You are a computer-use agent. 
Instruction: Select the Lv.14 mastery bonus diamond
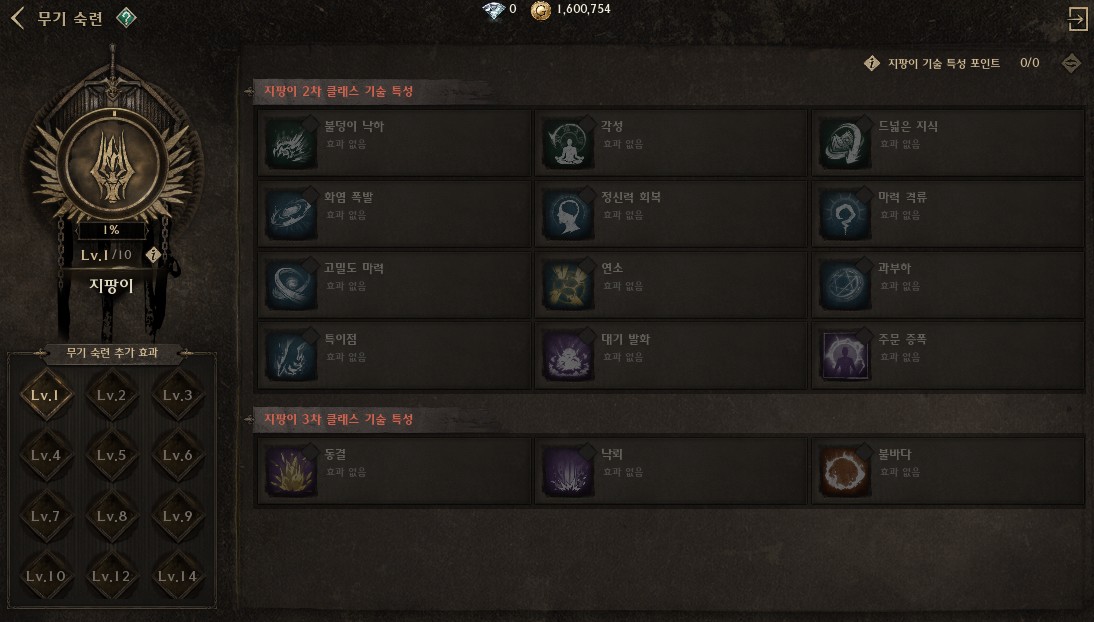177,576
